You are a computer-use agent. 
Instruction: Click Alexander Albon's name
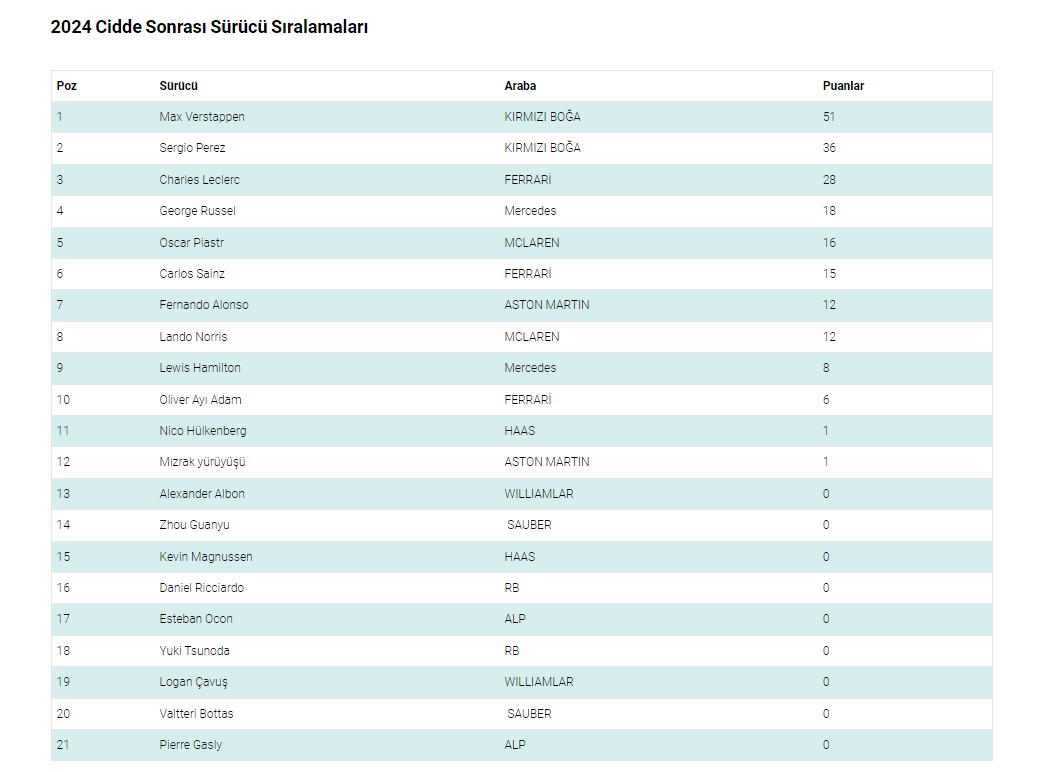point(202,494)
